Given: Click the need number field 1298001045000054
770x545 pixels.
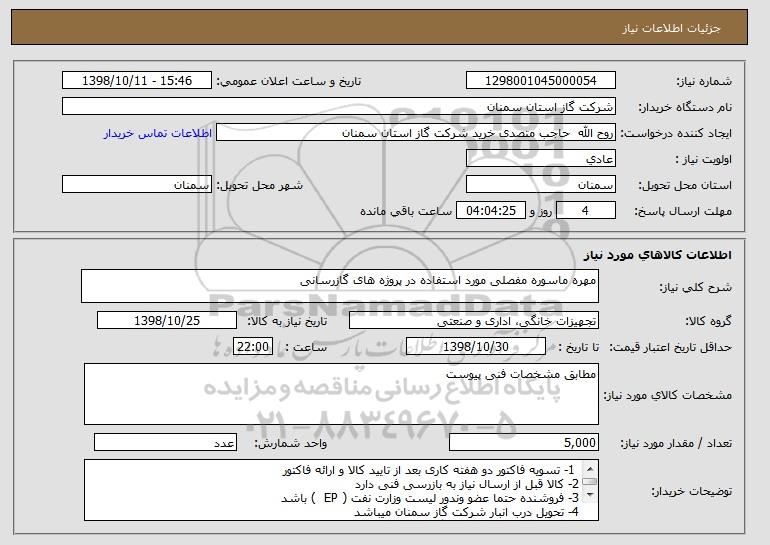Looking at the screenshot, I should tap(541, 81).
